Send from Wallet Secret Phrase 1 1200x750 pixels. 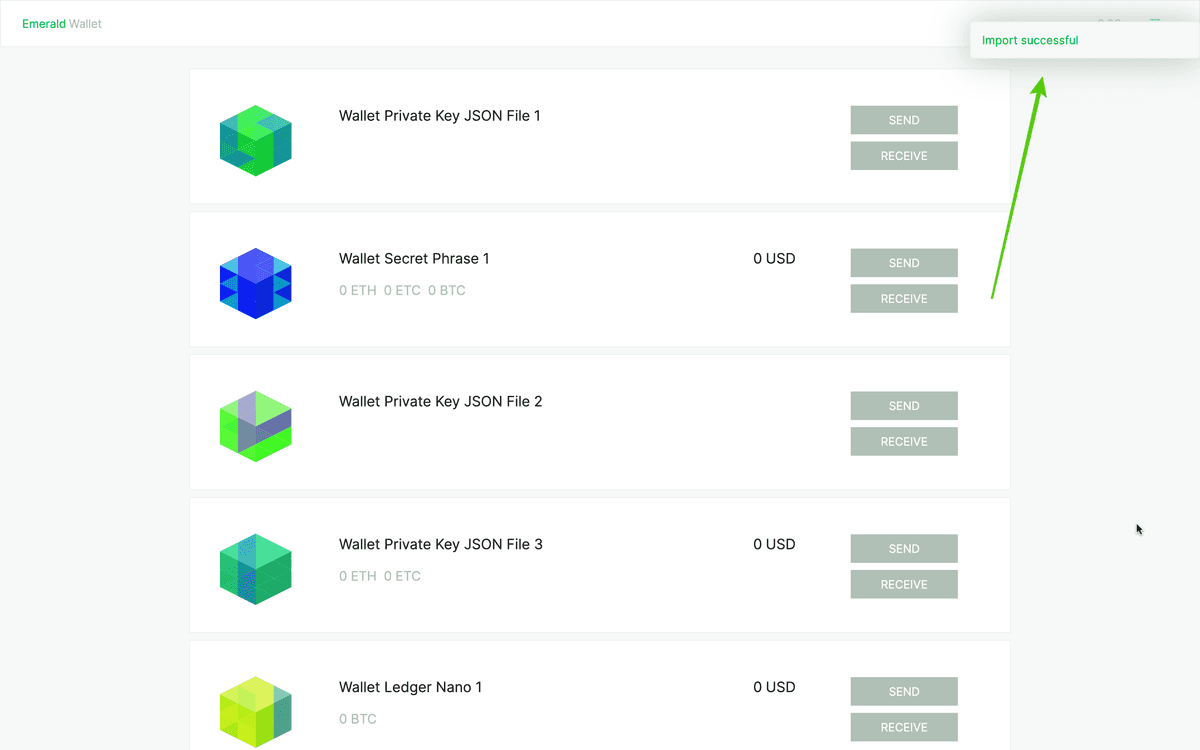pyautogui.click(x=904, y=263)
